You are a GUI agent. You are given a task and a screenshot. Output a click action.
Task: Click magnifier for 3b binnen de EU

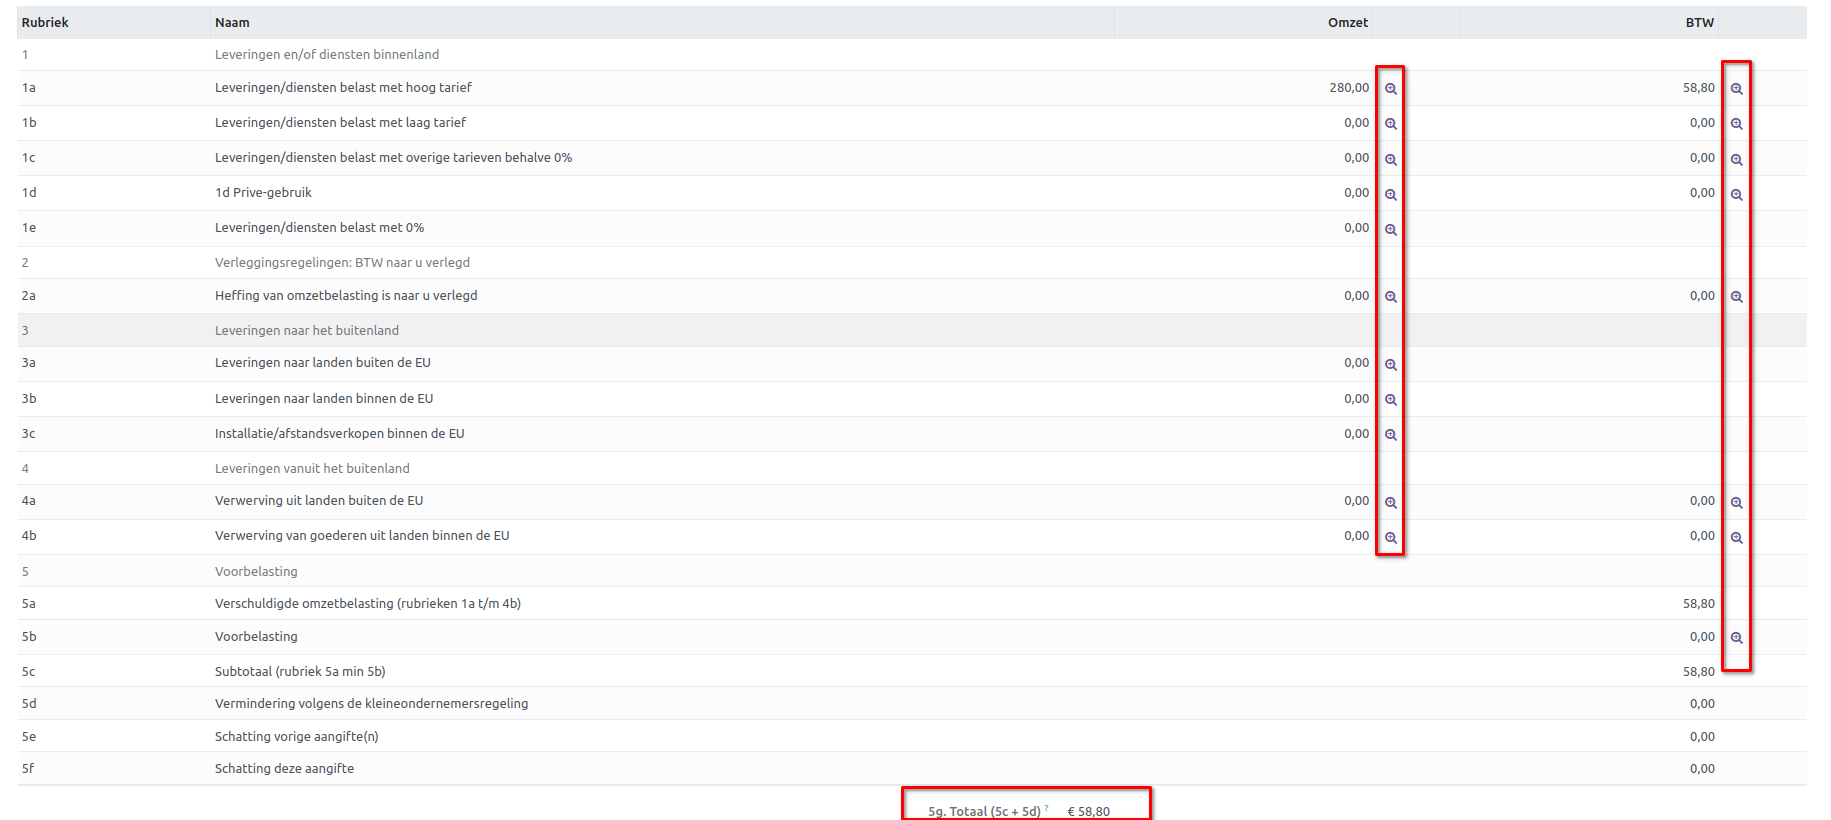tap(1390, 400)
